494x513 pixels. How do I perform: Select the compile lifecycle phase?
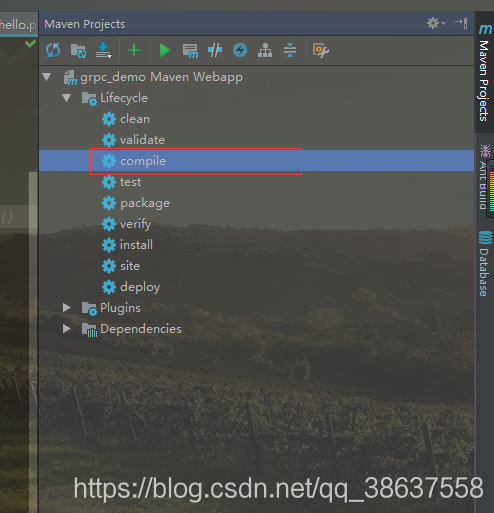[x=256, y=161]
